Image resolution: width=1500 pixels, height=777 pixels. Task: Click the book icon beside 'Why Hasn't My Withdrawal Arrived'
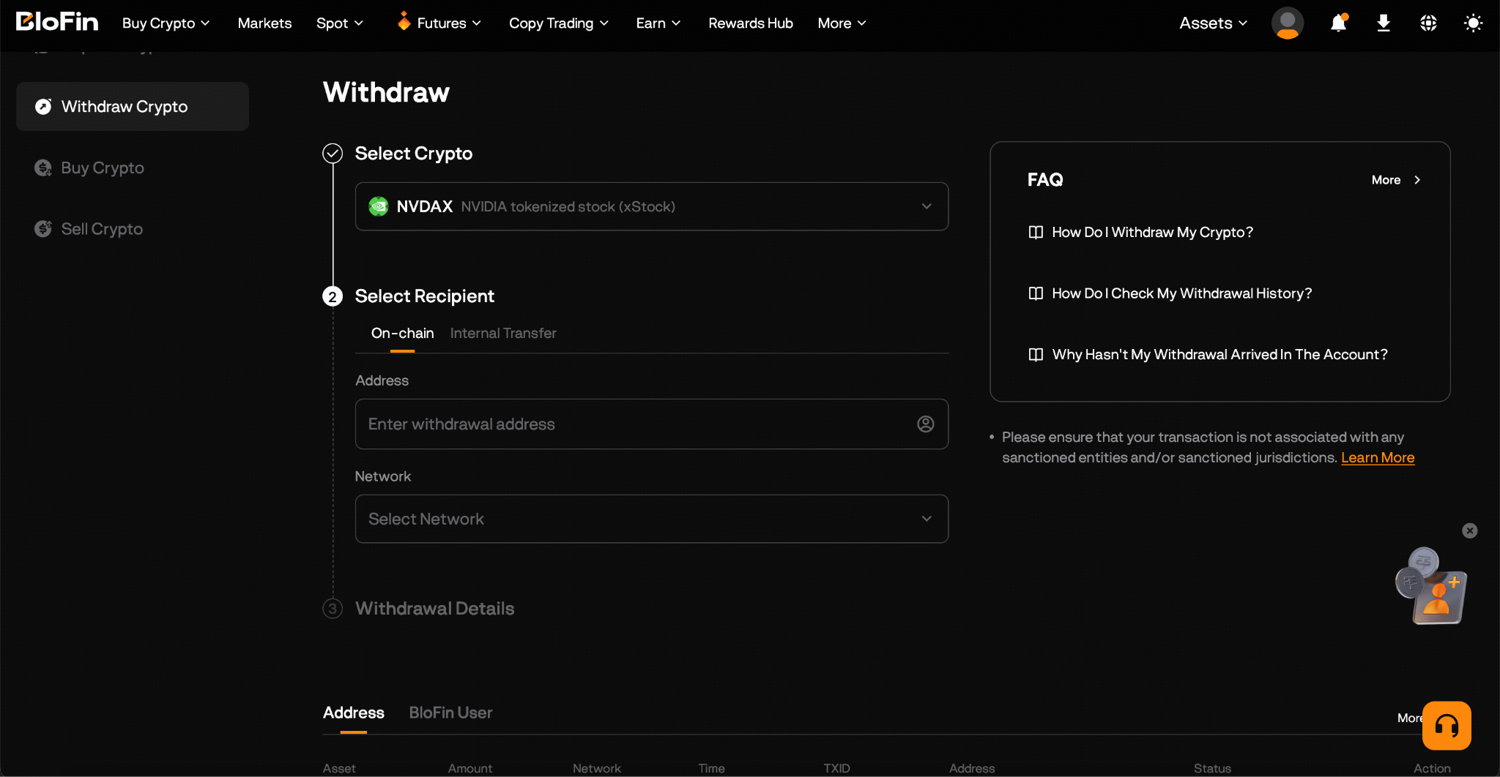(x=1036, y=354)
